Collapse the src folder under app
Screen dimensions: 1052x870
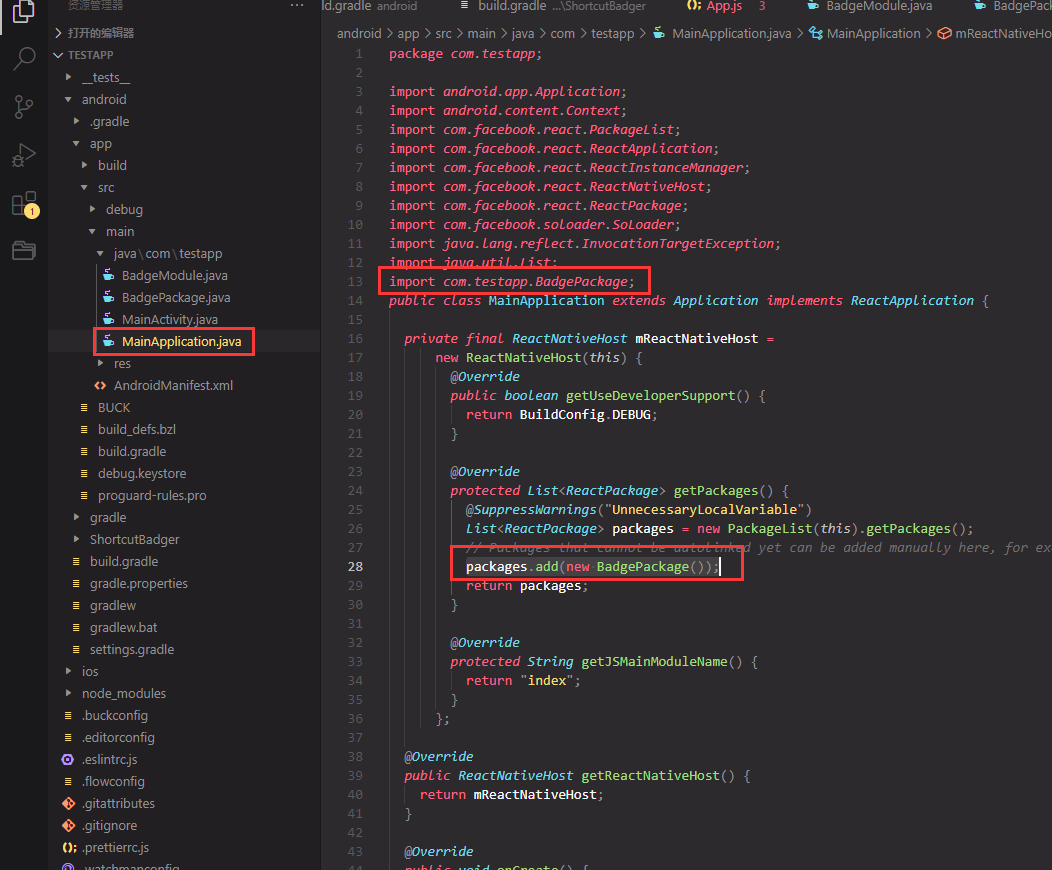tap(85, 187)
